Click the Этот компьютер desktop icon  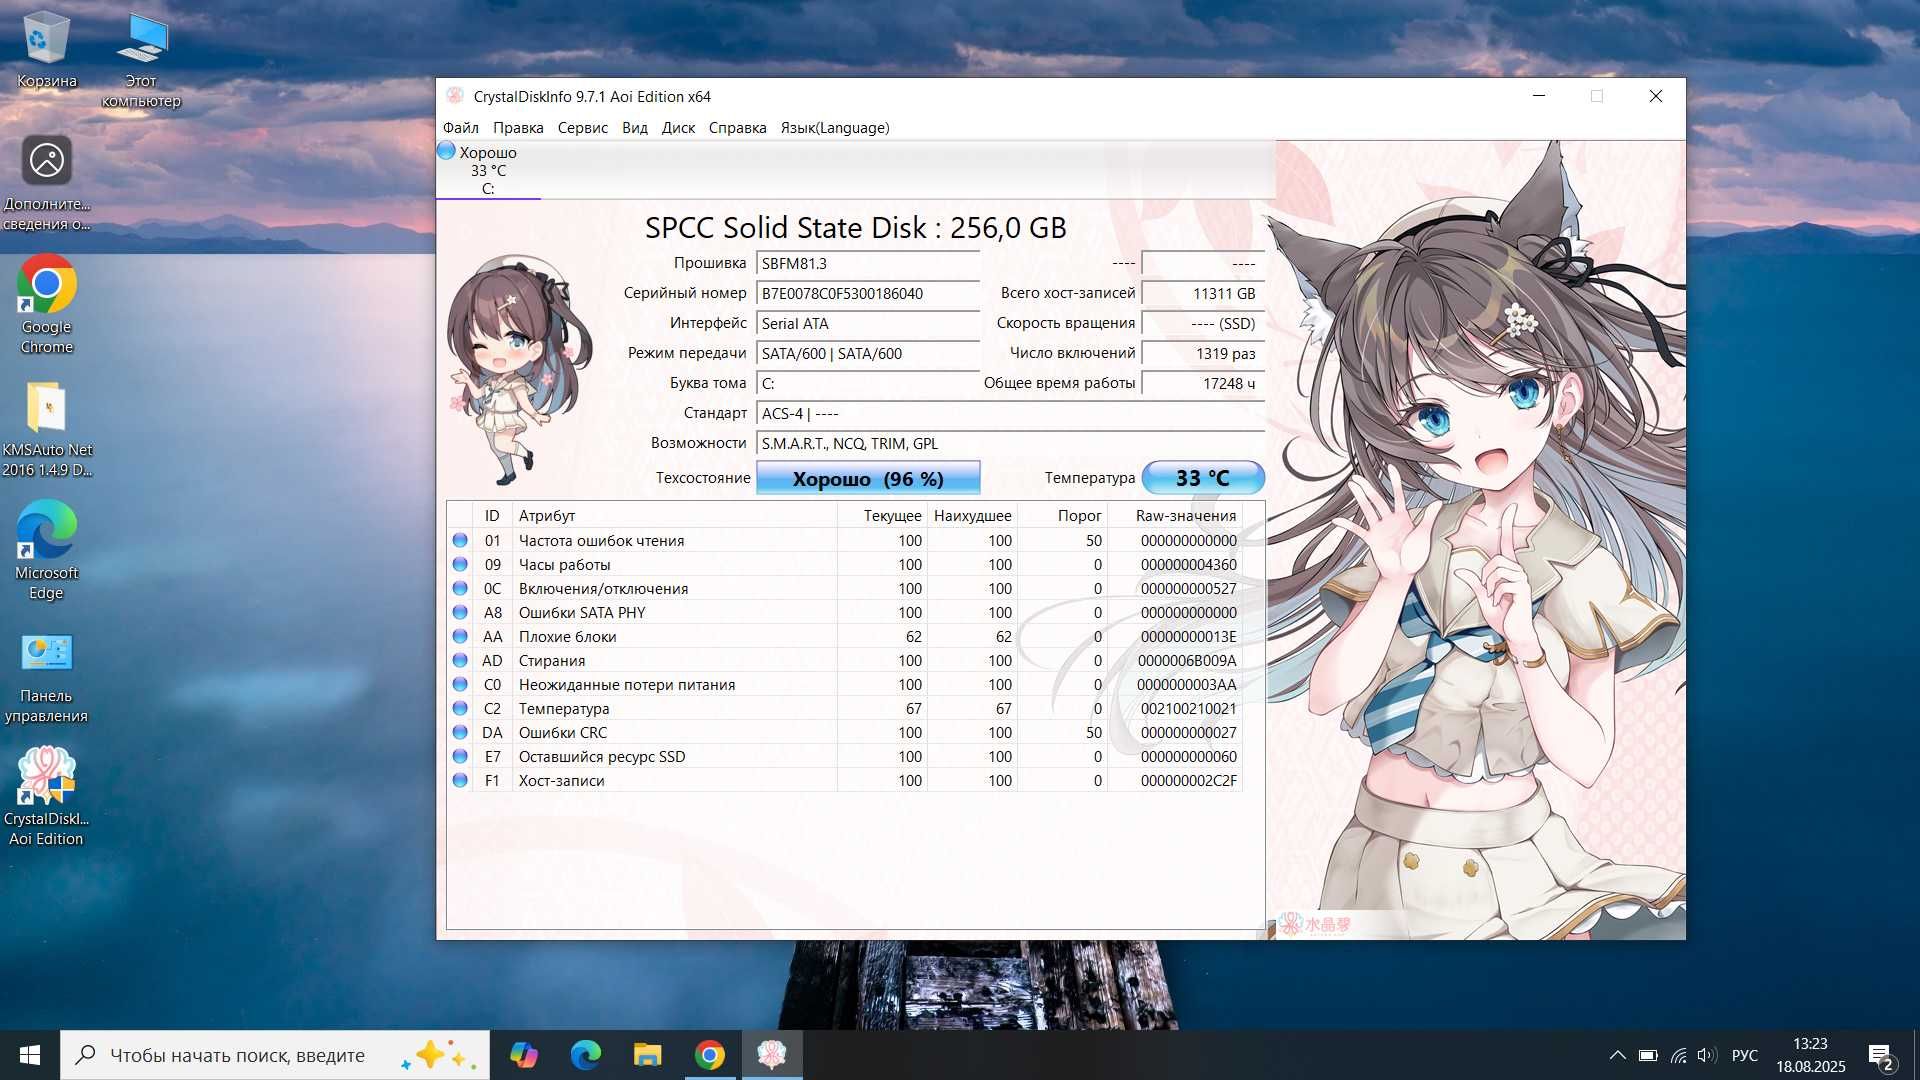[x=141, y=60]
